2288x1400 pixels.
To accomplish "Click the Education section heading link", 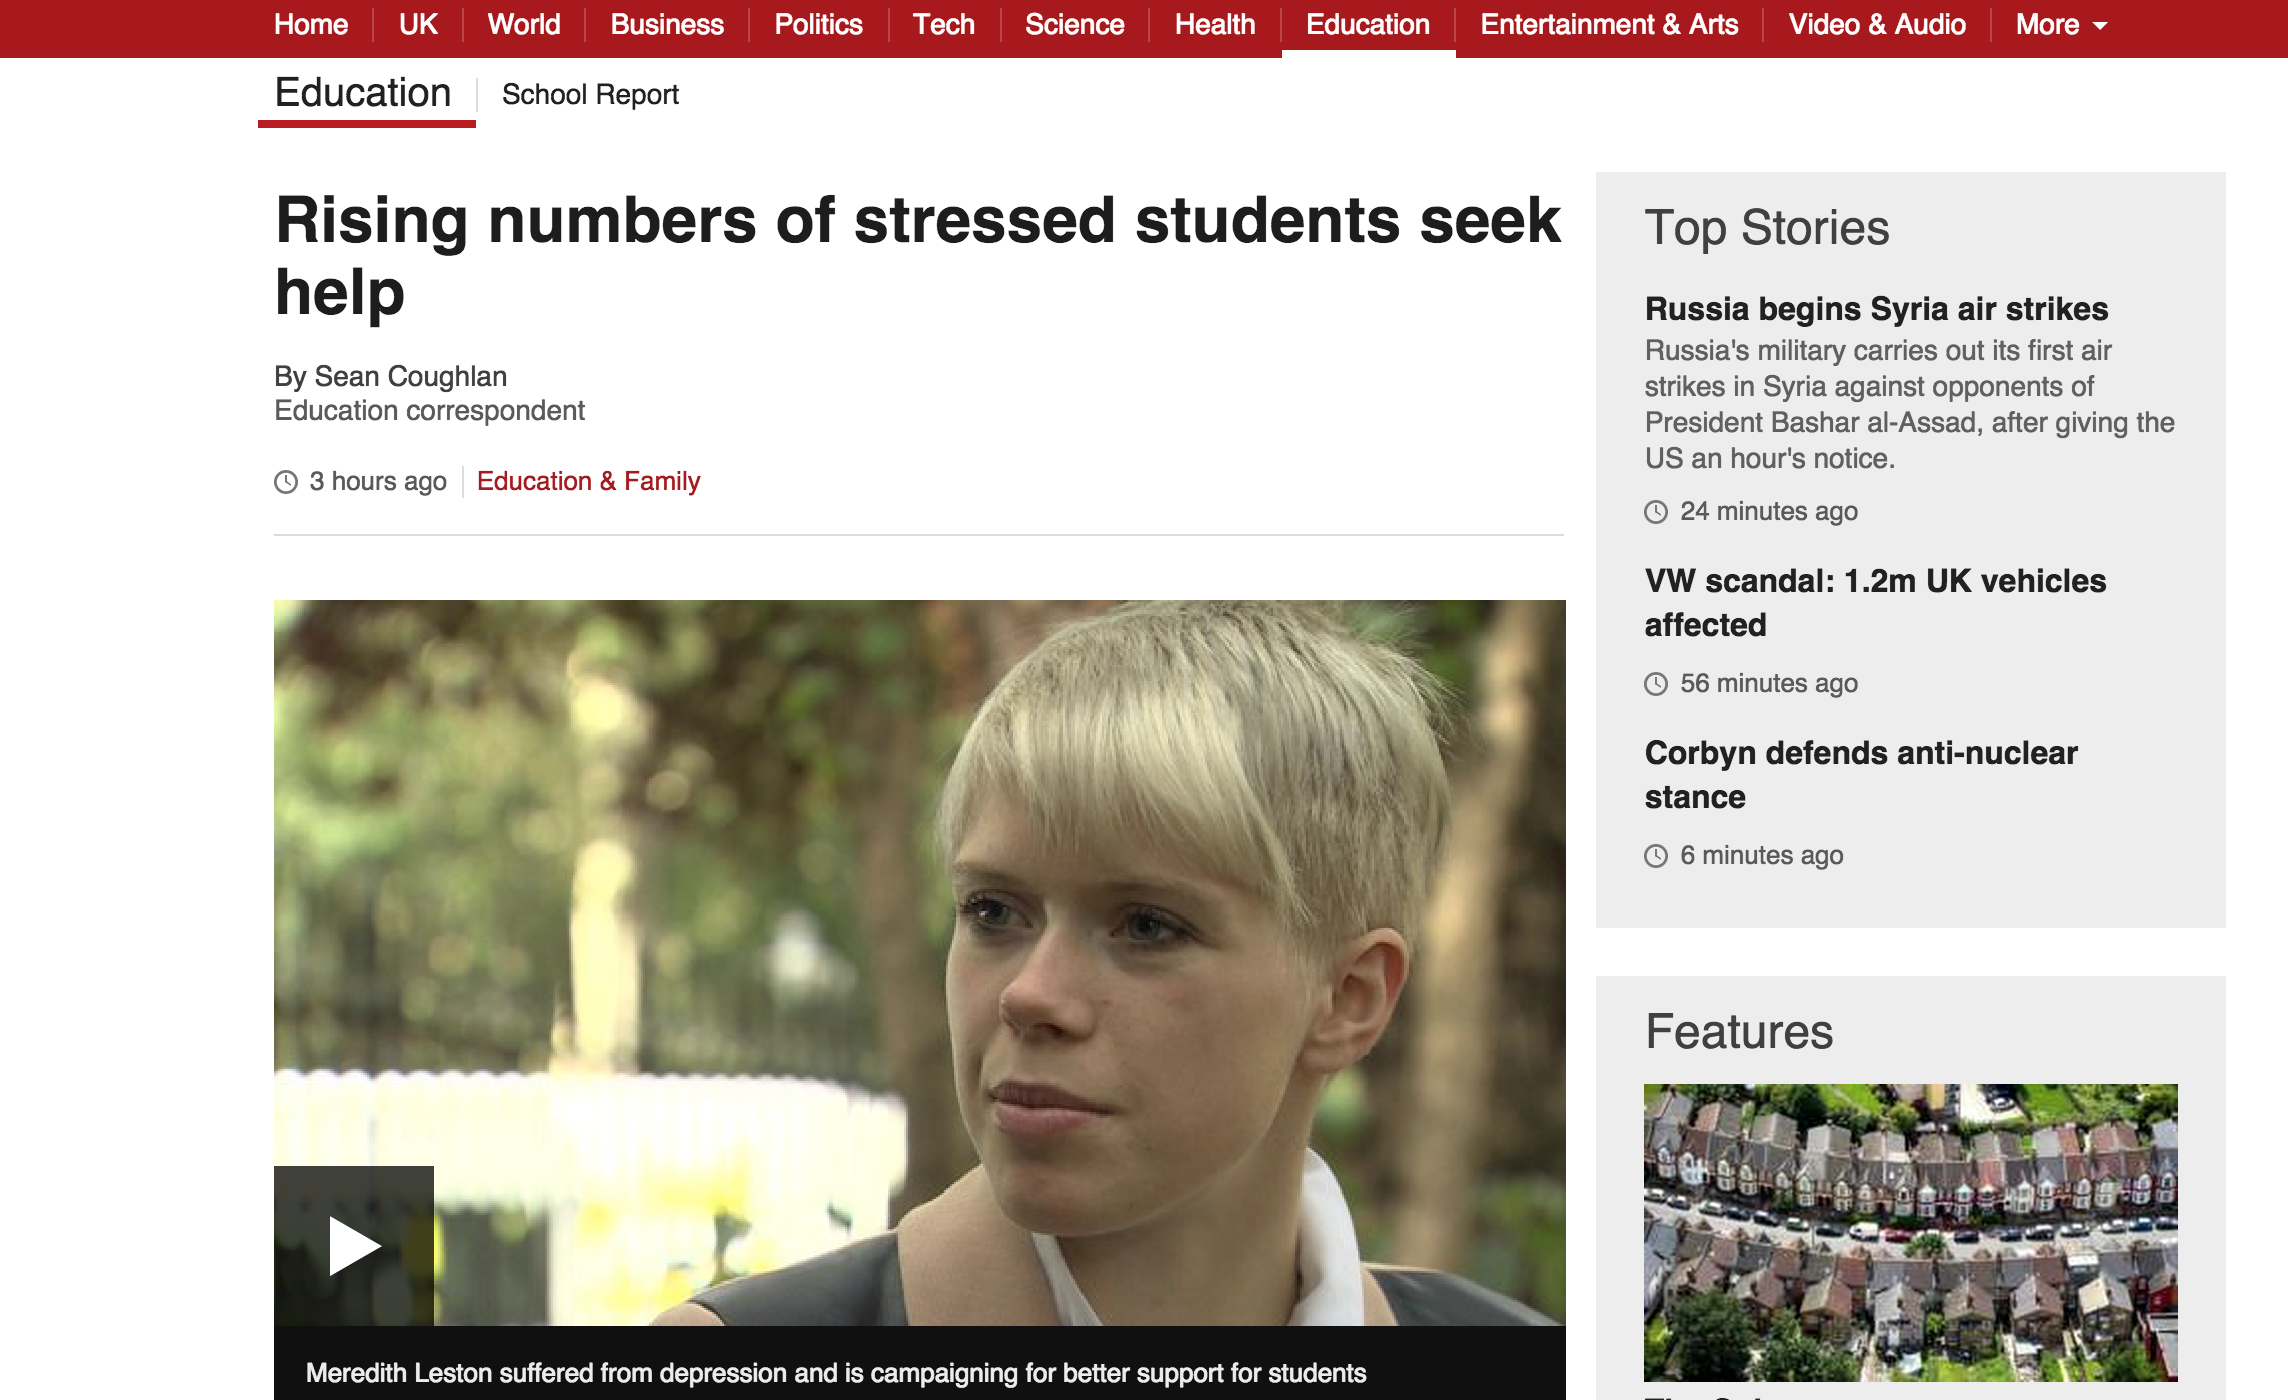I will (363, 93).
